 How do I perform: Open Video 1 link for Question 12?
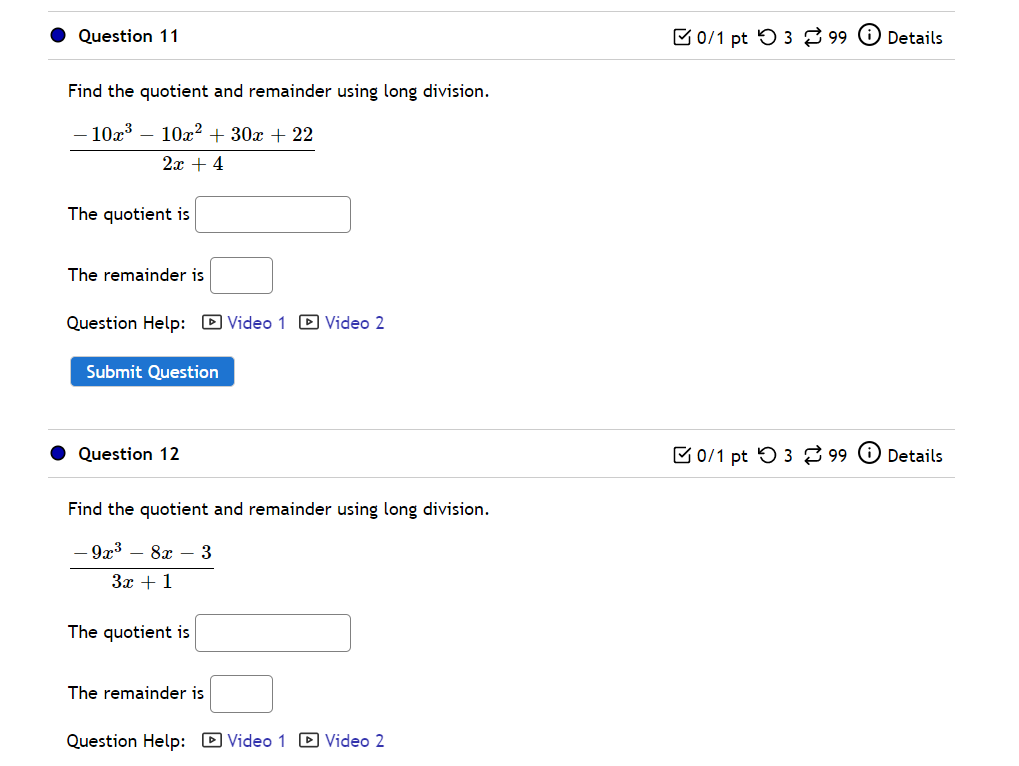257,740
